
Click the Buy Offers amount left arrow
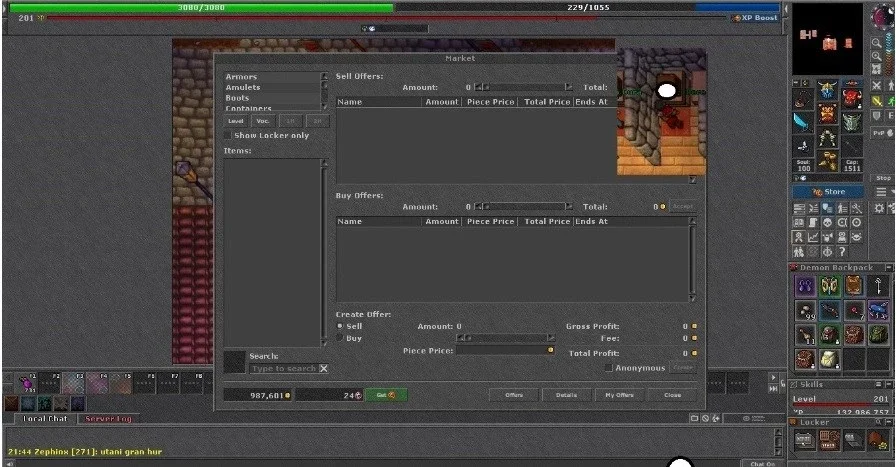[479, 206]
